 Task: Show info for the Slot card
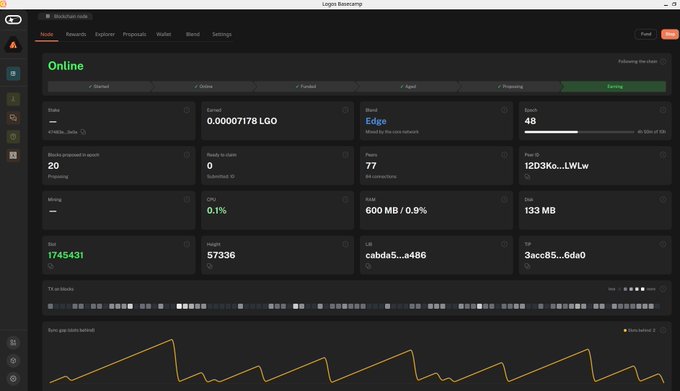(186, 244)
